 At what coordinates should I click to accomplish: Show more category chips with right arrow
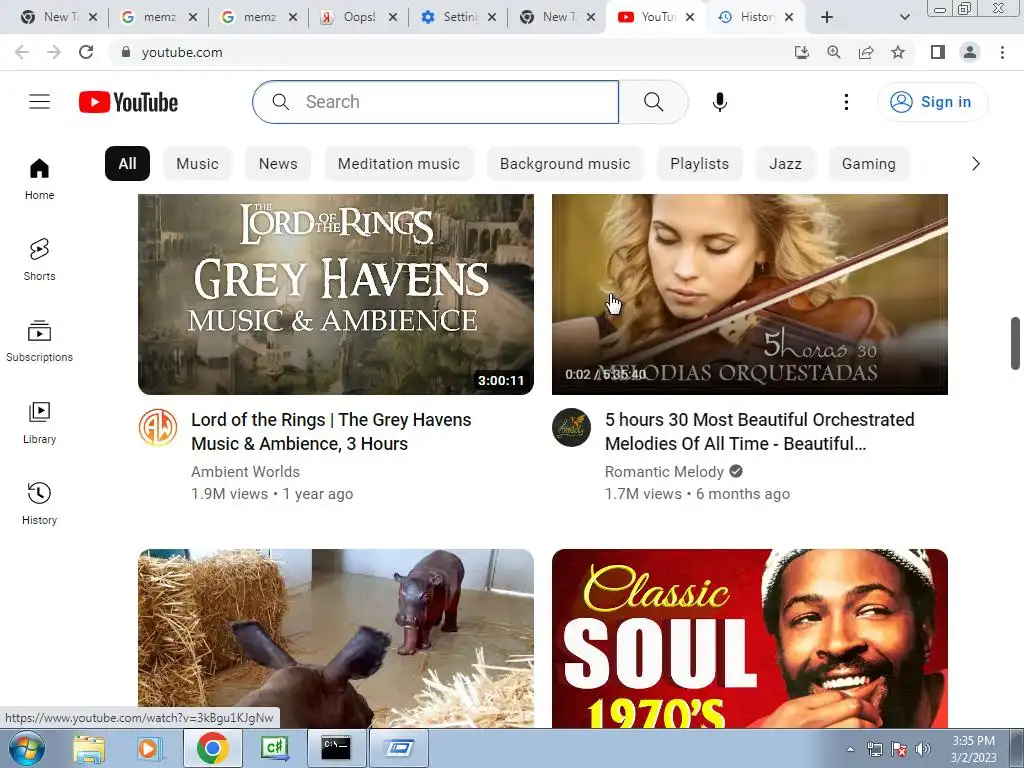[976, 164]
